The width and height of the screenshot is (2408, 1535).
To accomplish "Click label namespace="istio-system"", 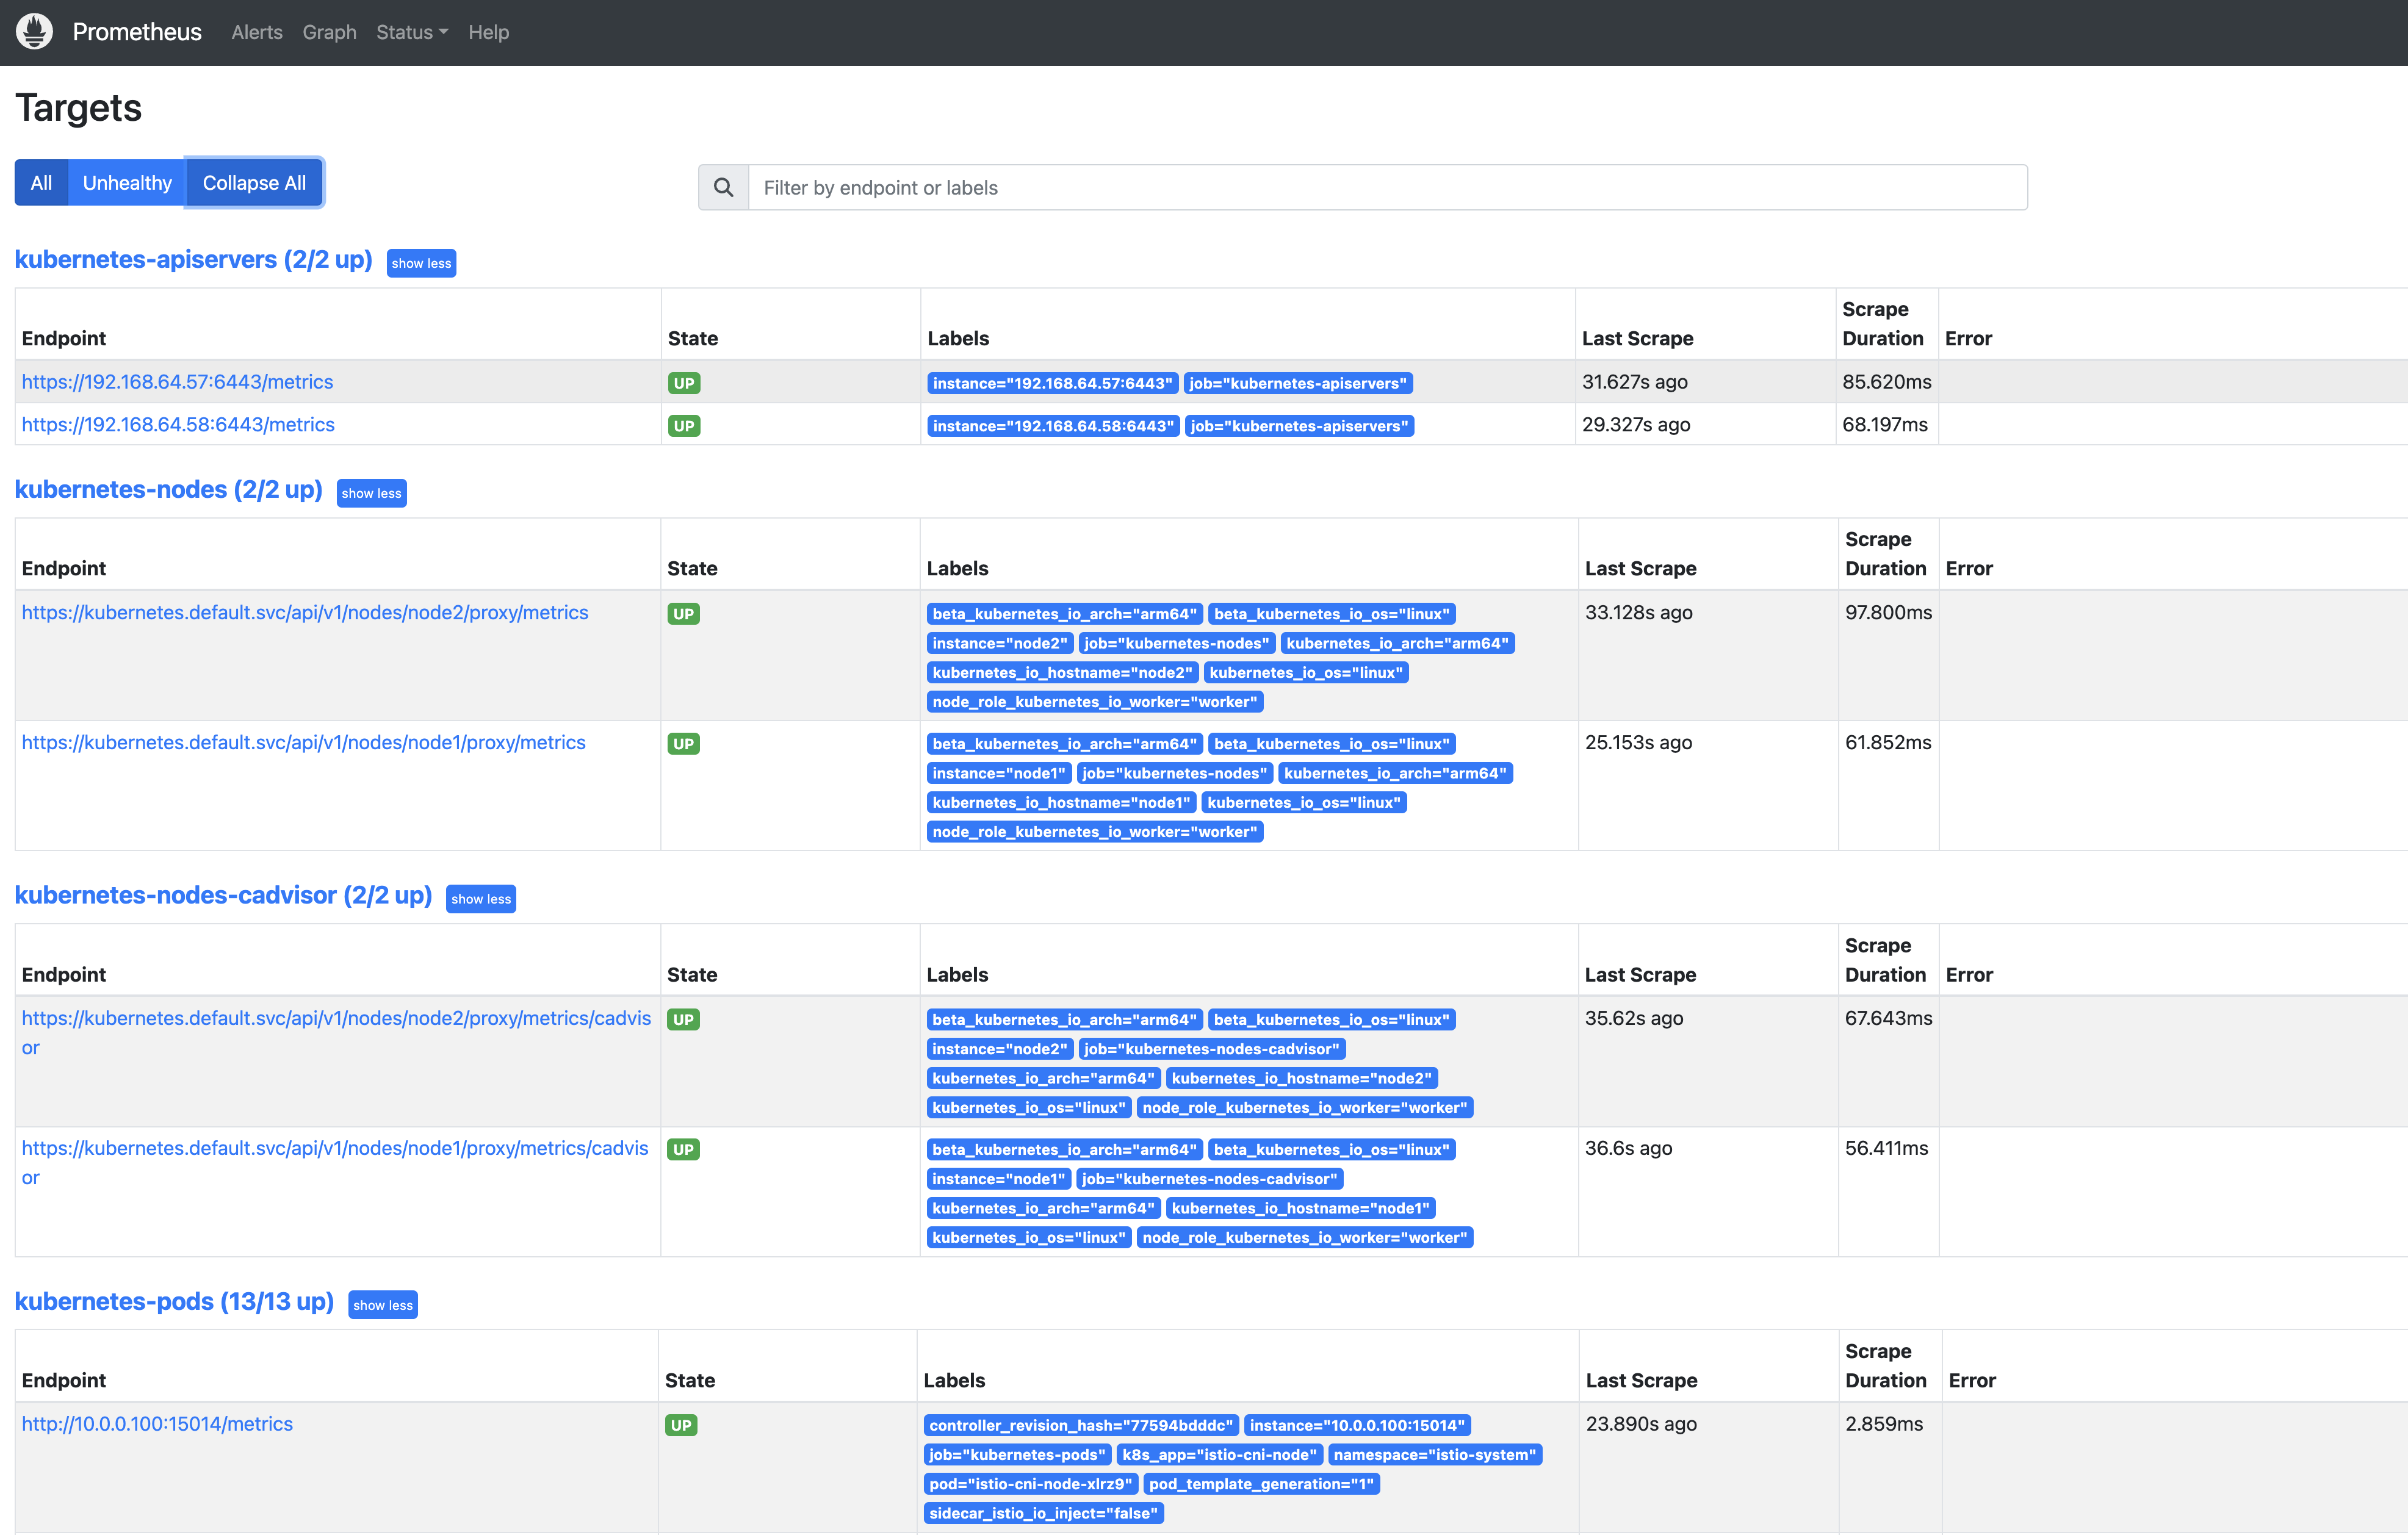I will pyautogui.click(x=1435, y=1454).
